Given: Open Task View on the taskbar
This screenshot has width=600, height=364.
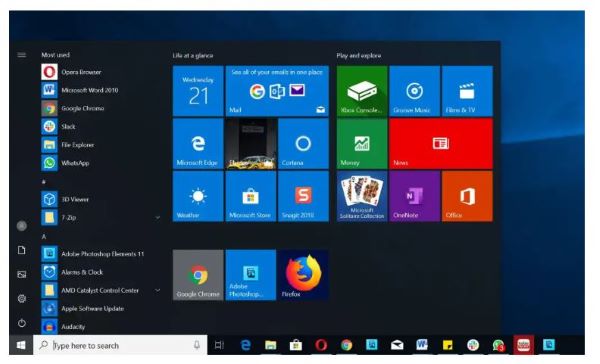Looking at the screenshot, I should click(219, 345).
